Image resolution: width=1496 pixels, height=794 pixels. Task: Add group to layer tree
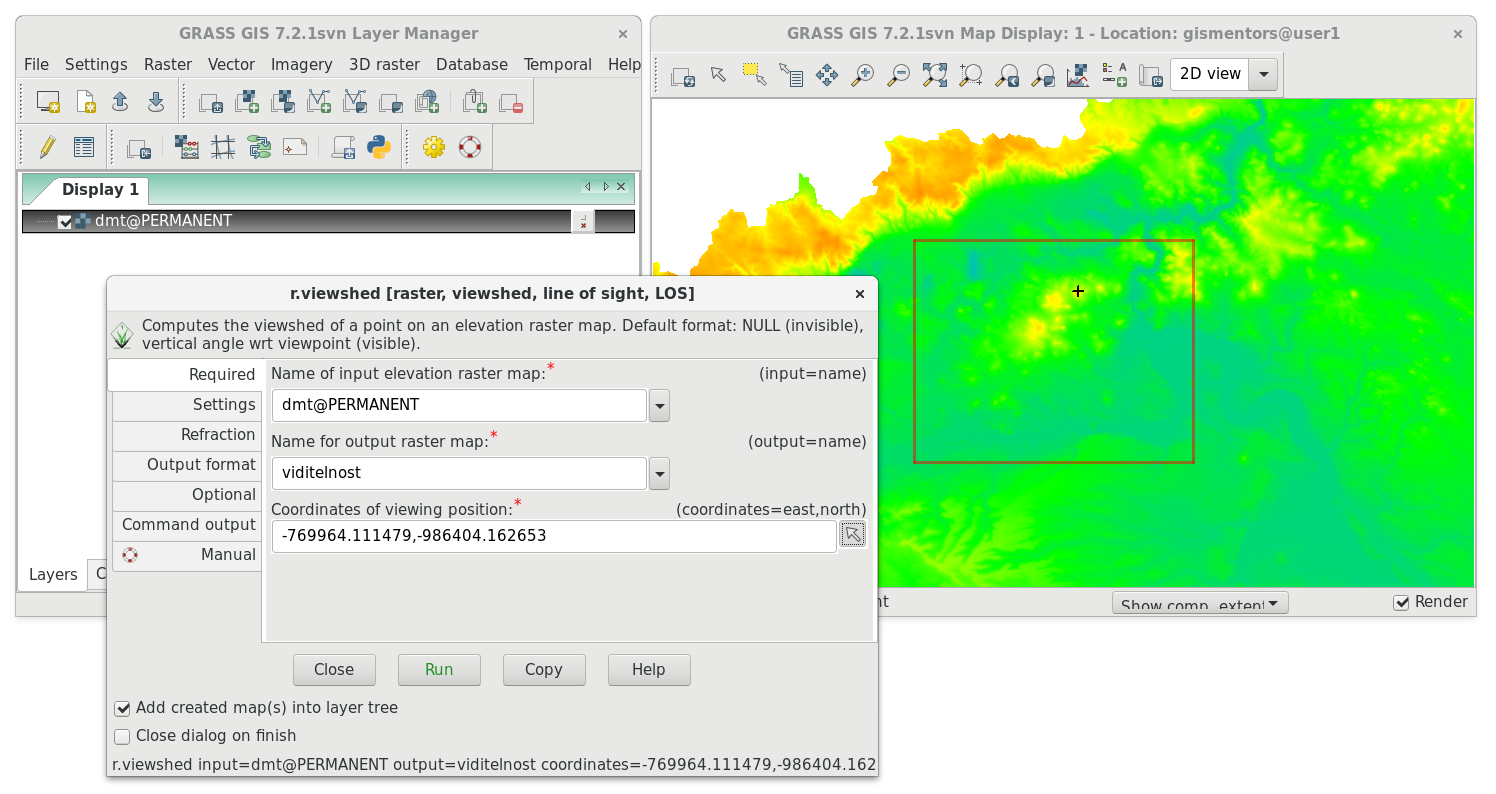tap(475, 101)
